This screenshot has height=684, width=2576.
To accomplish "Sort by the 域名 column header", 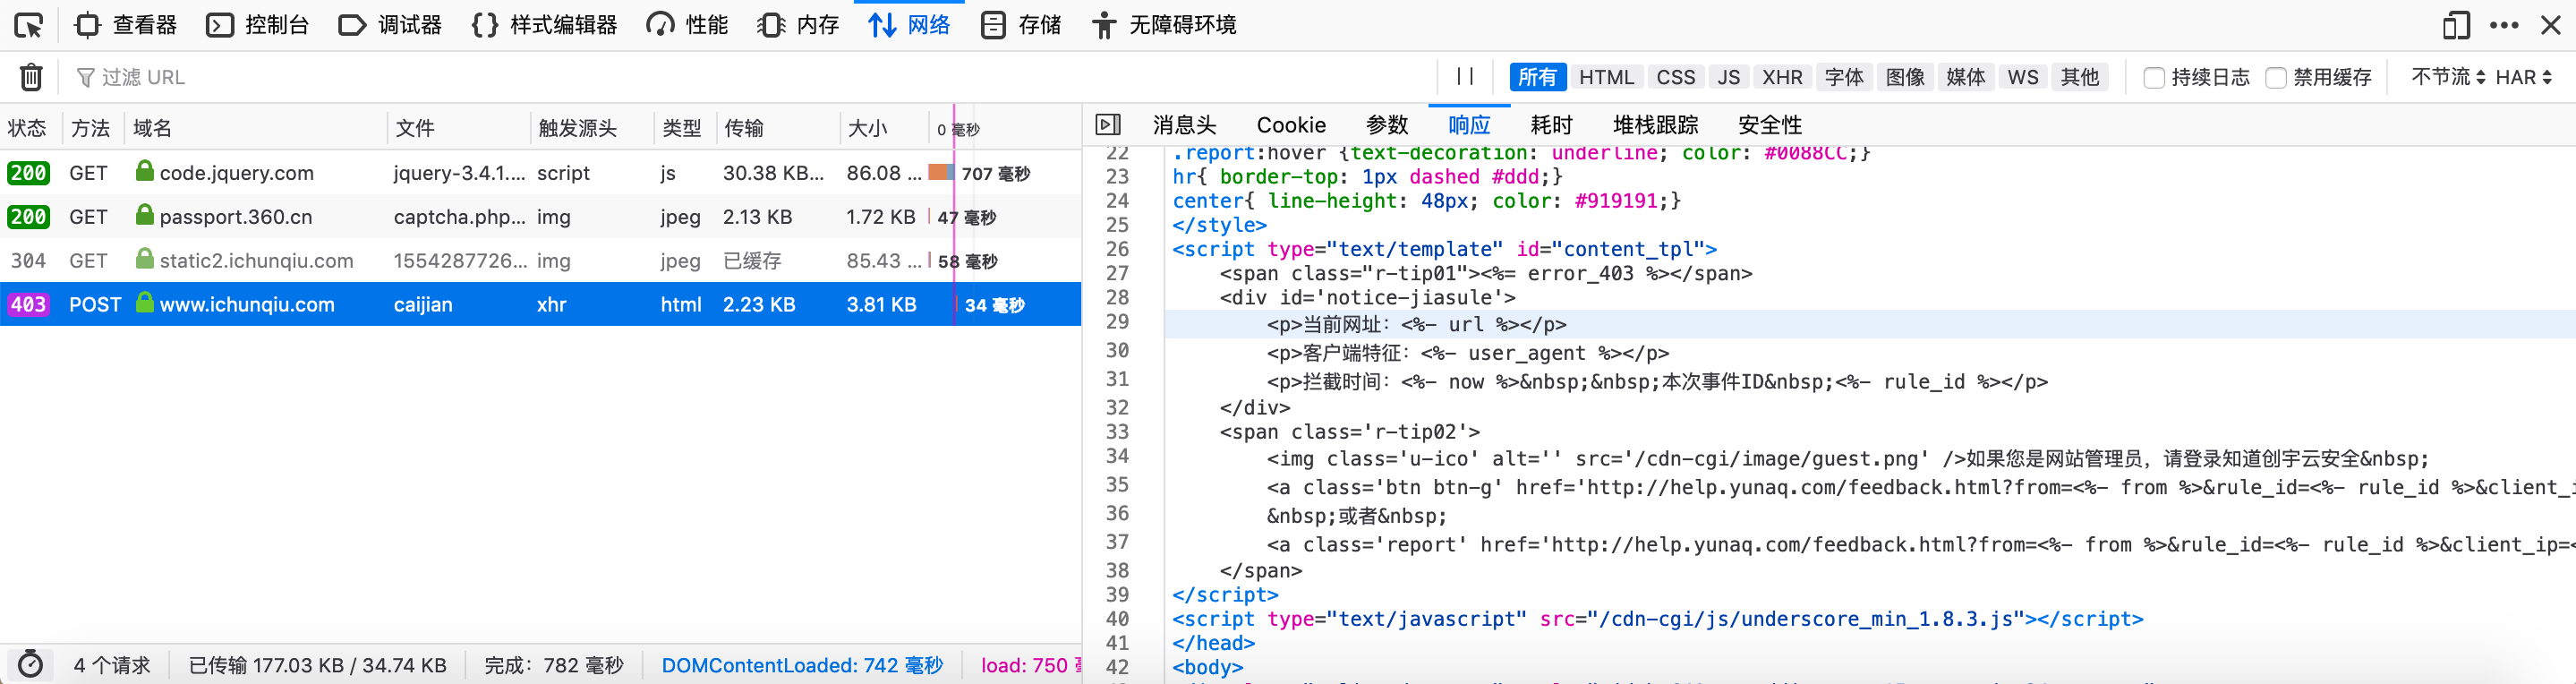I will coord(255,128).
